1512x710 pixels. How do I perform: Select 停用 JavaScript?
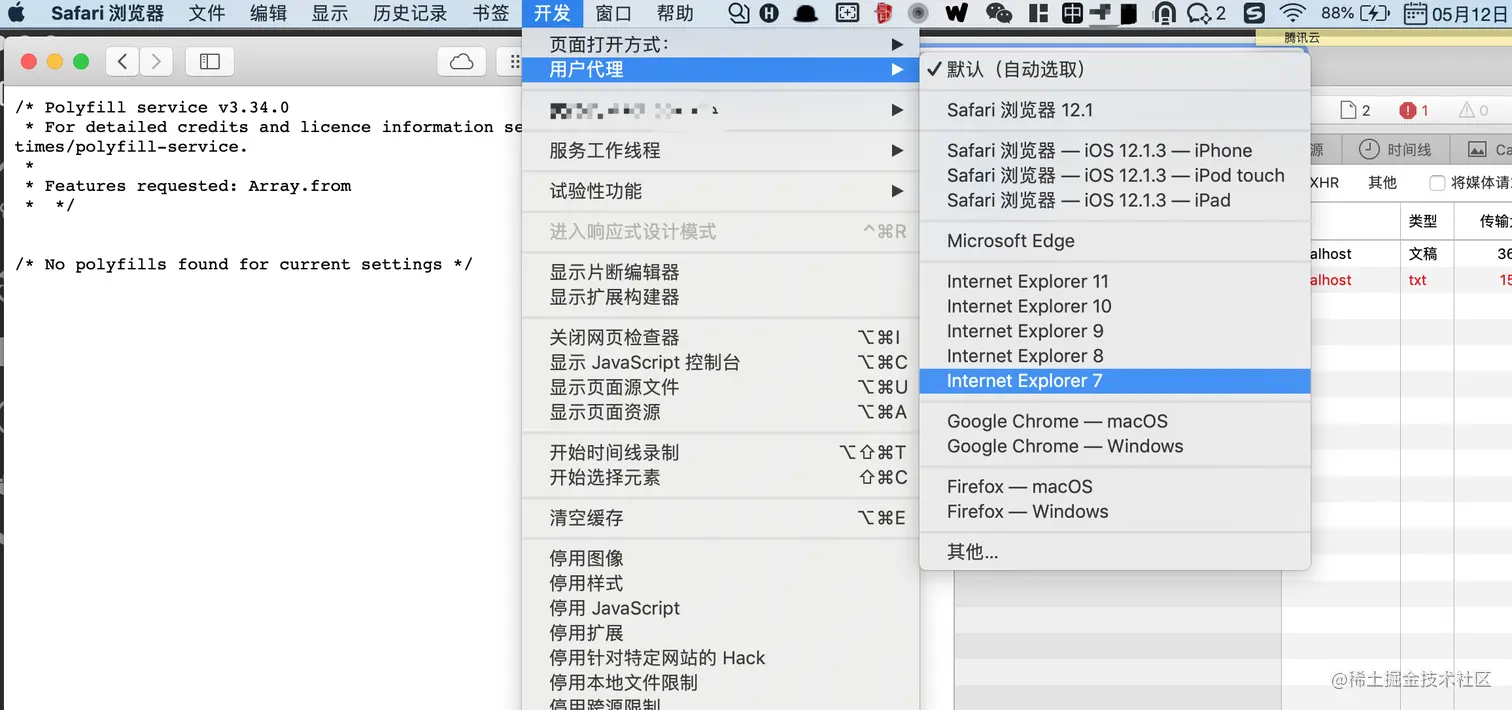(x=720, y=608)
